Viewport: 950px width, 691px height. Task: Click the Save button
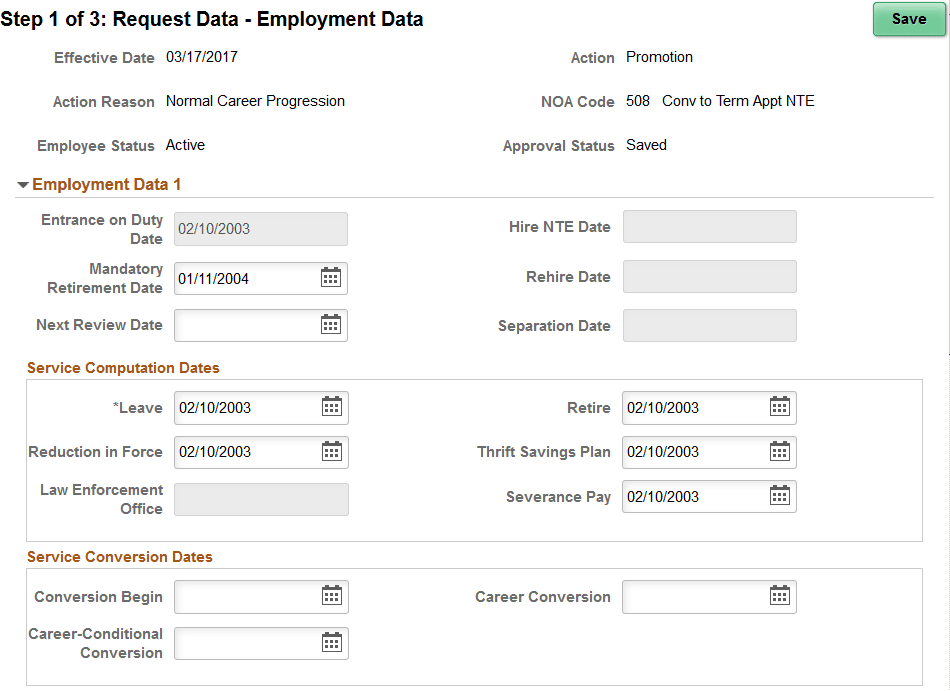tap(908, 19)
